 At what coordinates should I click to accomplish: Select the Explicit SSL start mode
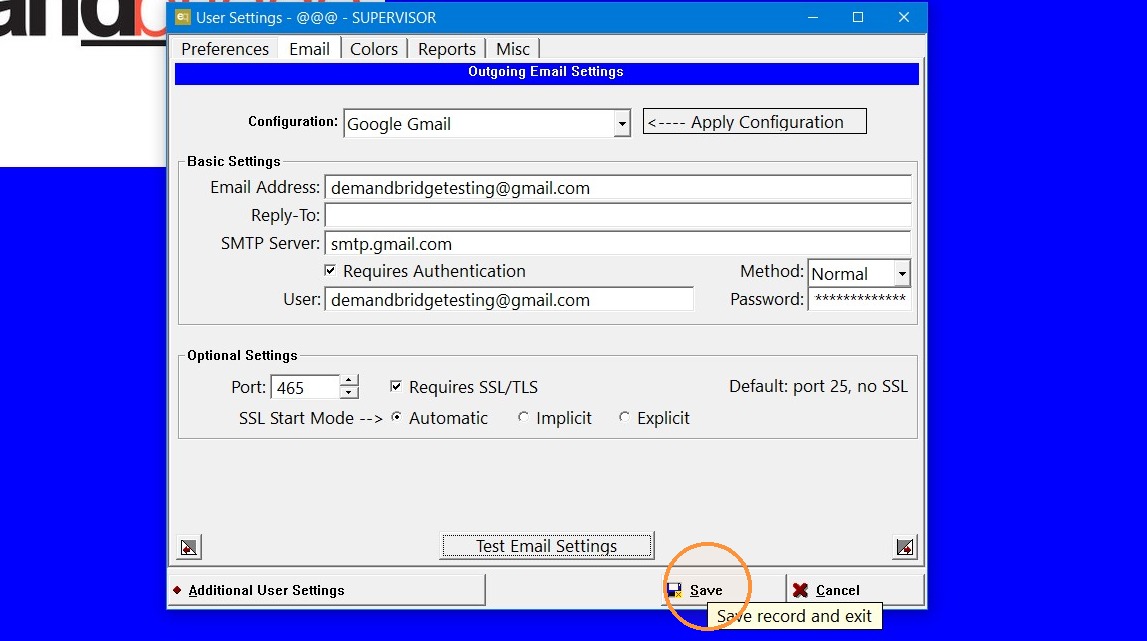pyautogui.click(x=624, y=417)
